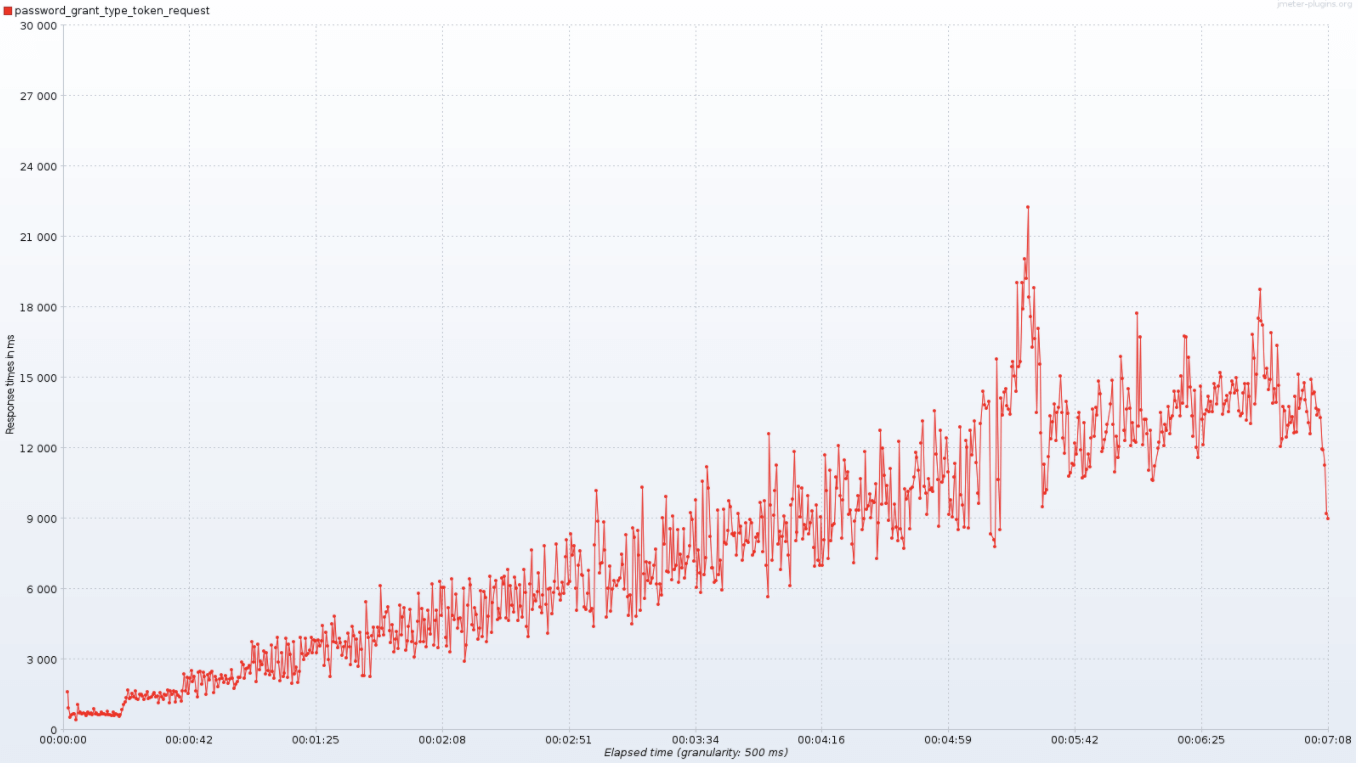Click the "Elapsed time (granularity: 500 ms)" label
Screen dimensions: 1360x770
click(696, 752)
